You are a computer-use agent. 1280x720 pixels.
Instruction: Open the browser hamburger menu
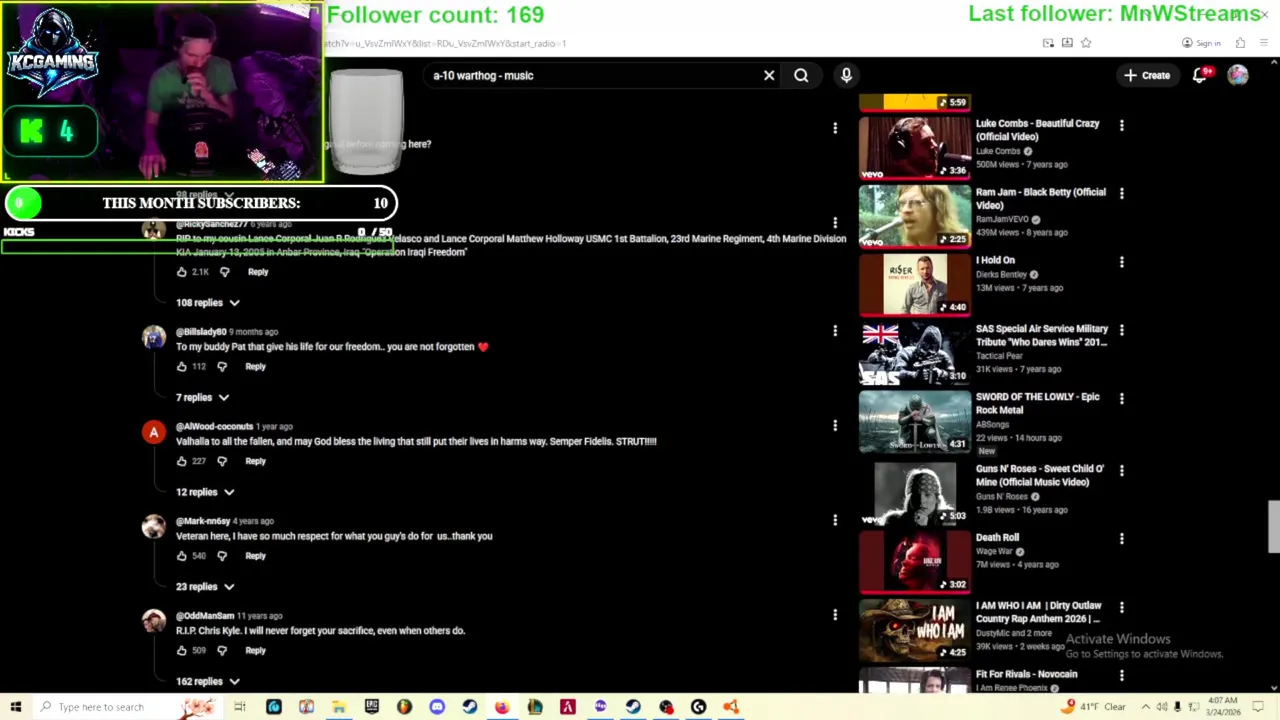click(x=1264, y=43)
